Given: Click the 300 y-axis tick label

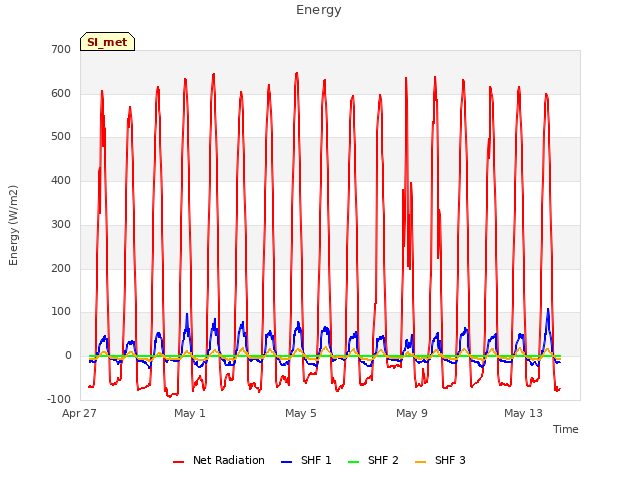Looking at the screenshot, I should (61, 224).
